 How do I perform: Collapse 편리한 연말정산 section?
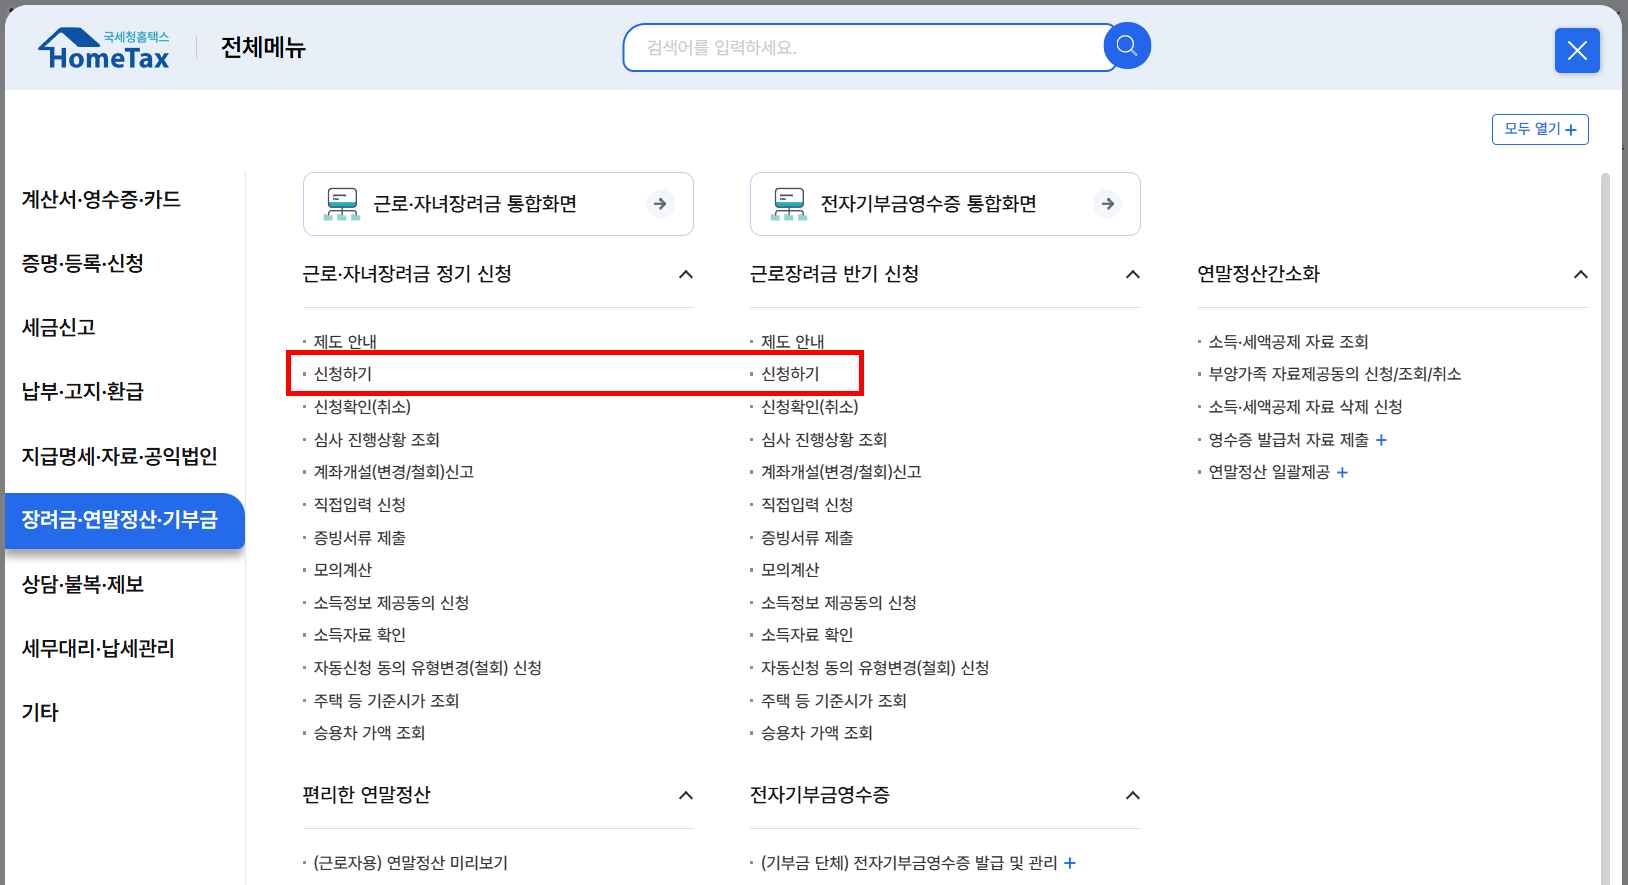686,795
